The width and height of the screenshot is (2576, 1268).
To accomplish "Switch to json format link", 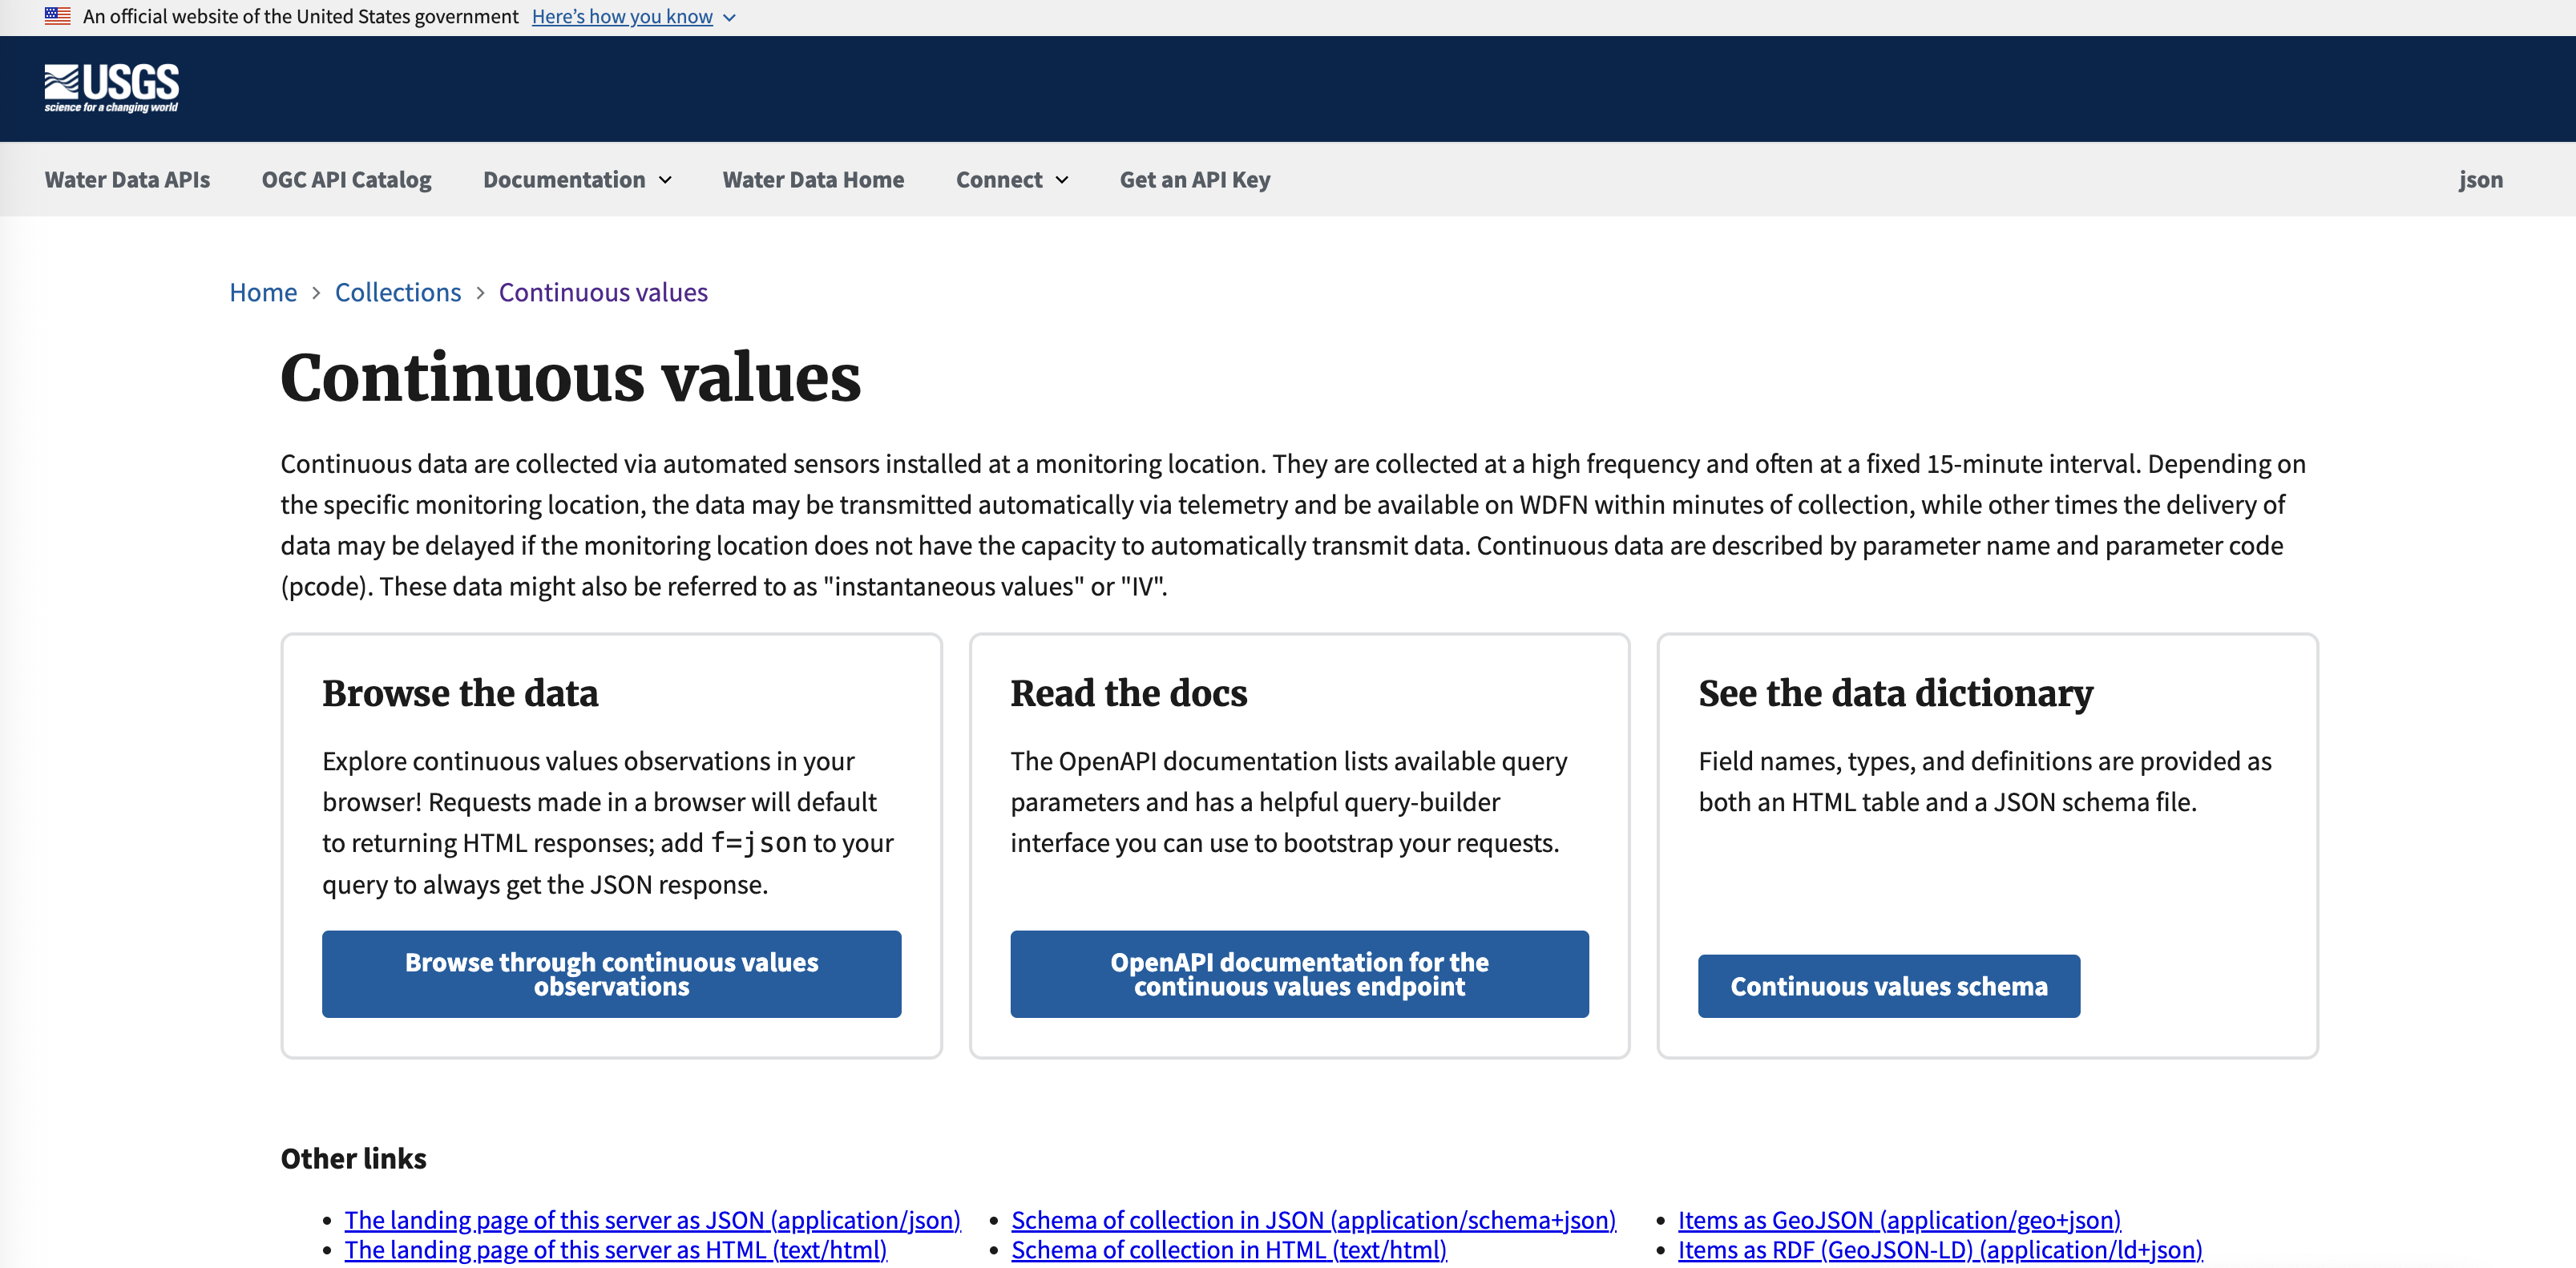I will 2480,179.
